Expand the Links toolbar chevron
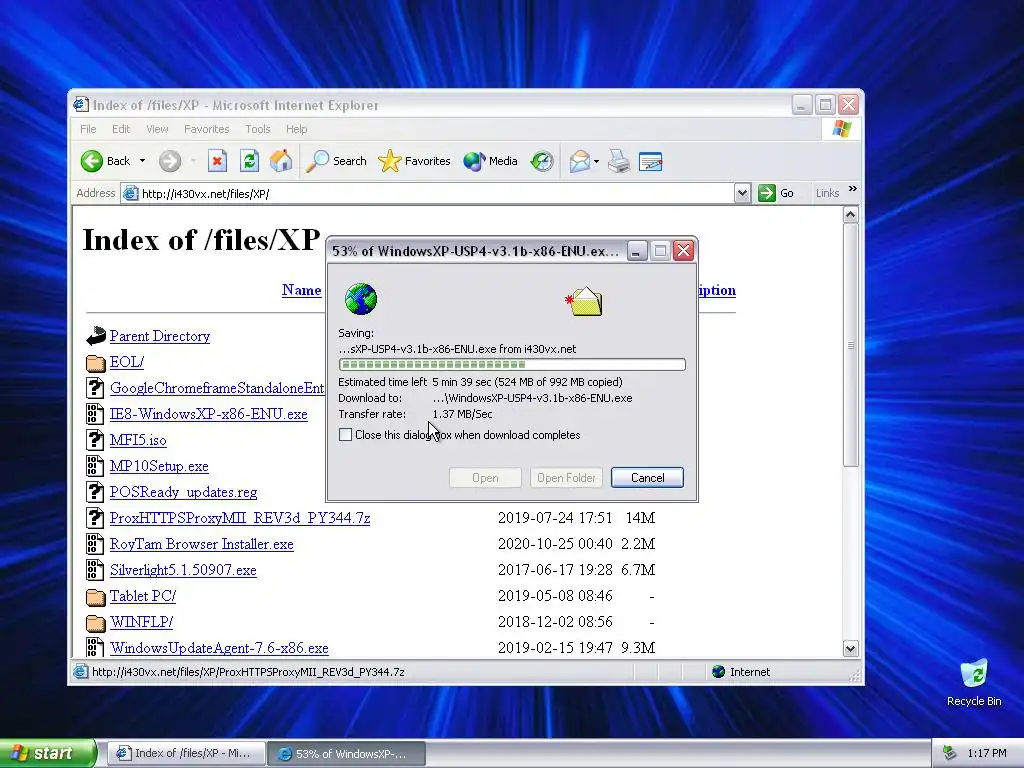The height and width of the screenshot is (768, 1024). click(x=852, y=189)
